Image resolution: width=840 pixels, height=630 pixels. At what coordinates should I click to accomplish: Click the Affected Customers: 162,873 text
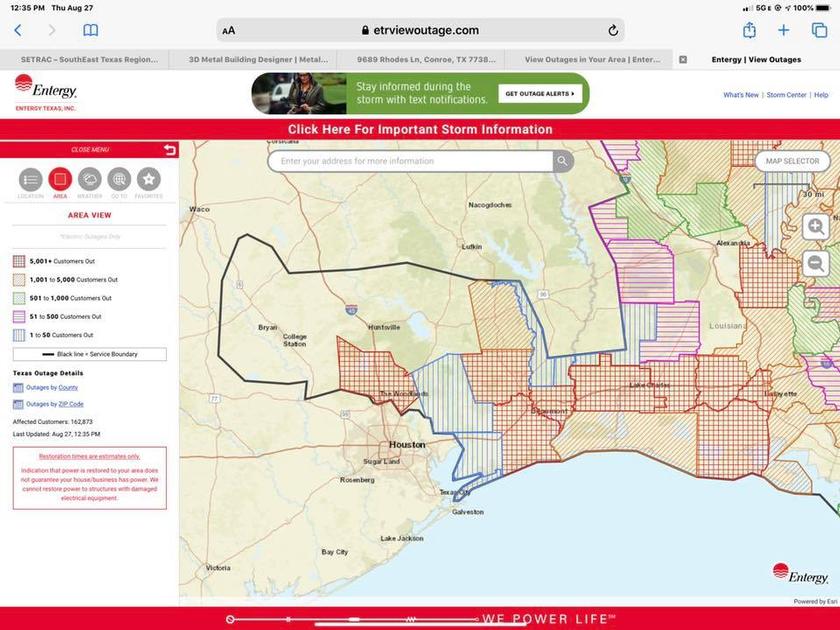tap(52, 422)
